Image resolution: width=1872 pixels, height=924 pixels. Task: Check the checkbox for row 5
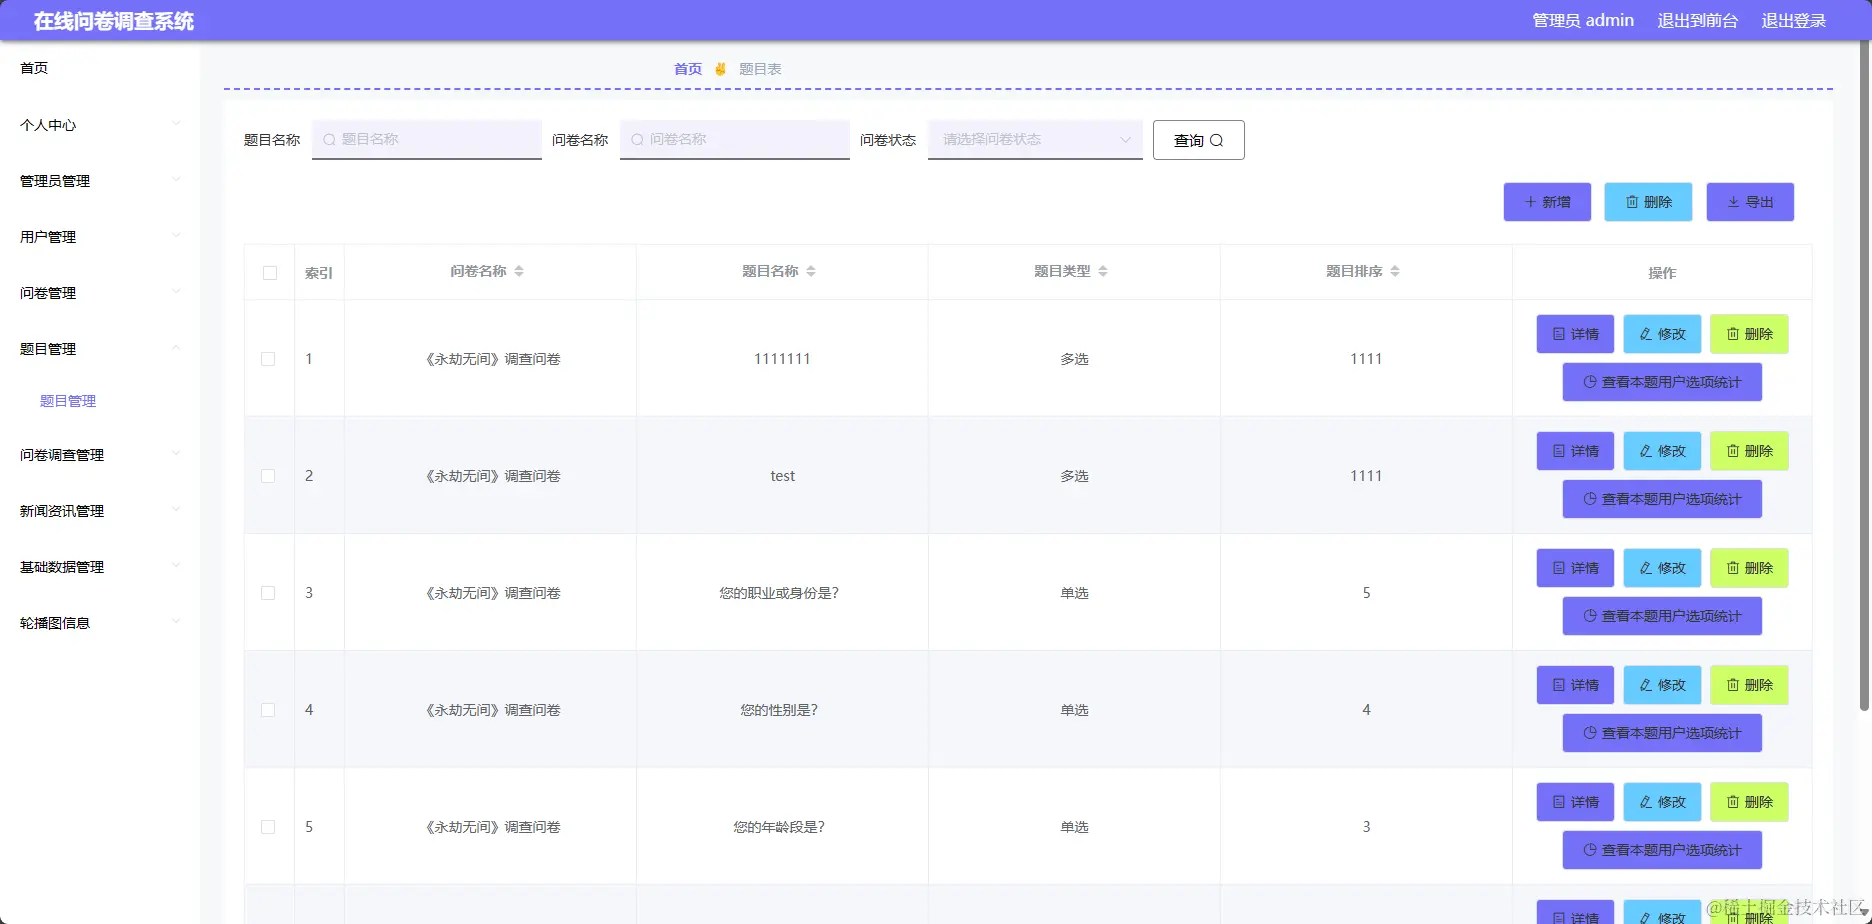pos(268,827)
